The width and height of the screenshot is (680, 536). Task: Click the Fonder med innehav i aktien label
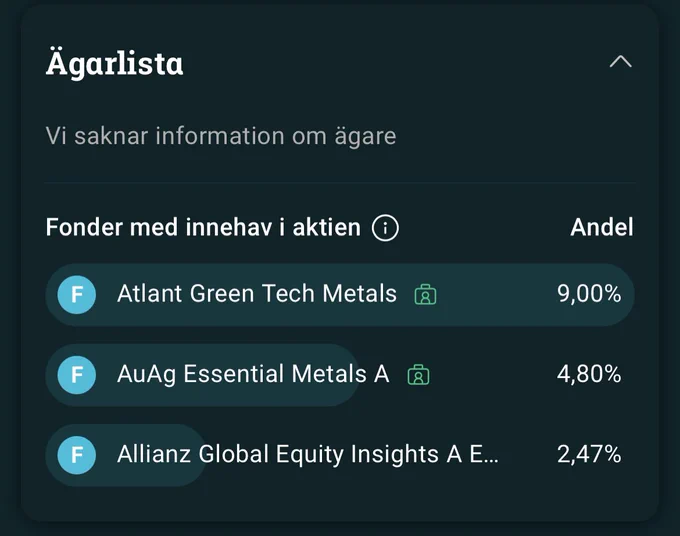tap(203, 227)
